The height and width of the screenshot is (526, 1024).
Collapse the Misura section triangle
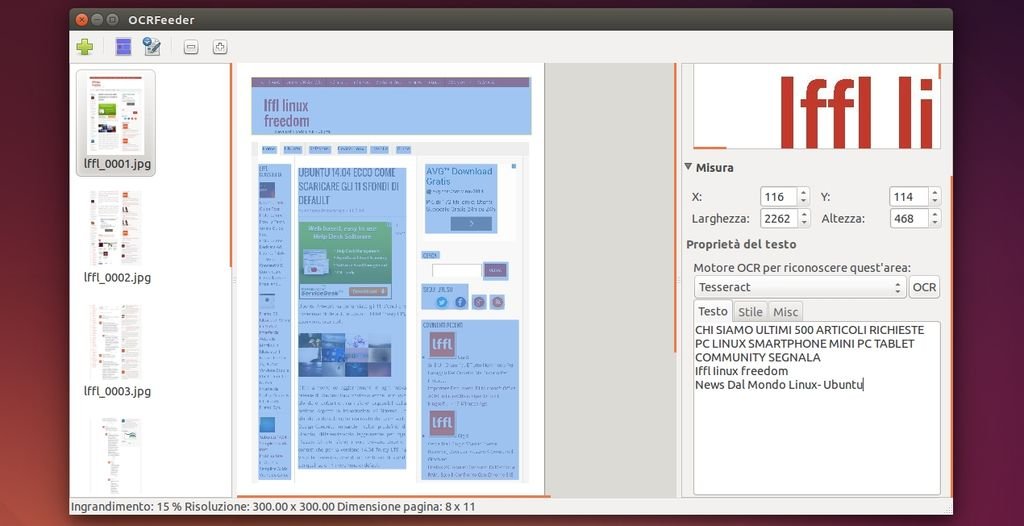[688, 167]
